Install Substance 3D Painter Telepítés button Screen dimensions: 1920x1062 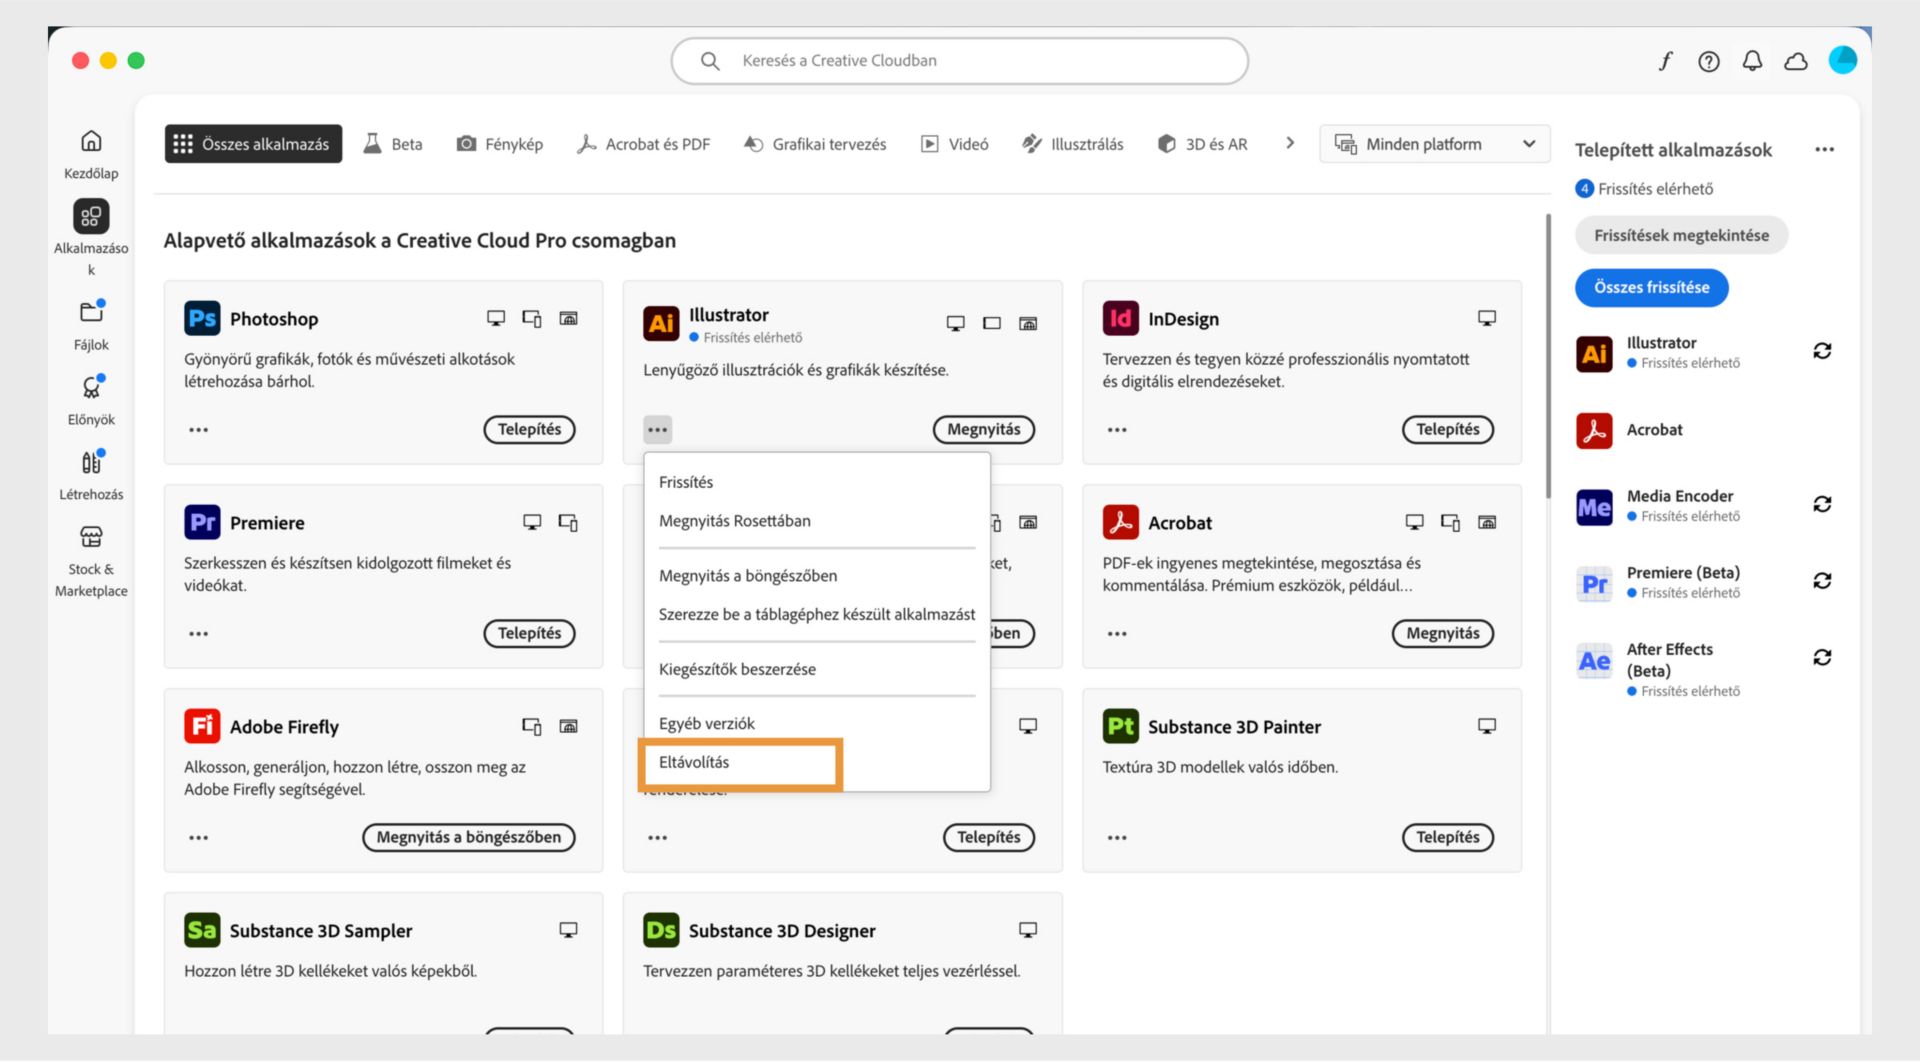click(1447, 838)
